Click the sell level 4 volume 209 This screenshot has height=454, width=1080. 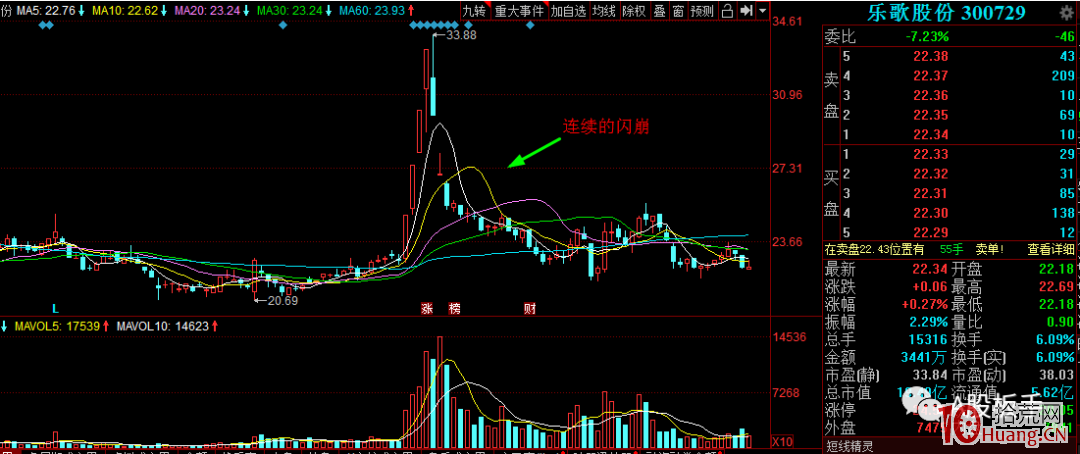click(x=1063, y=75)
